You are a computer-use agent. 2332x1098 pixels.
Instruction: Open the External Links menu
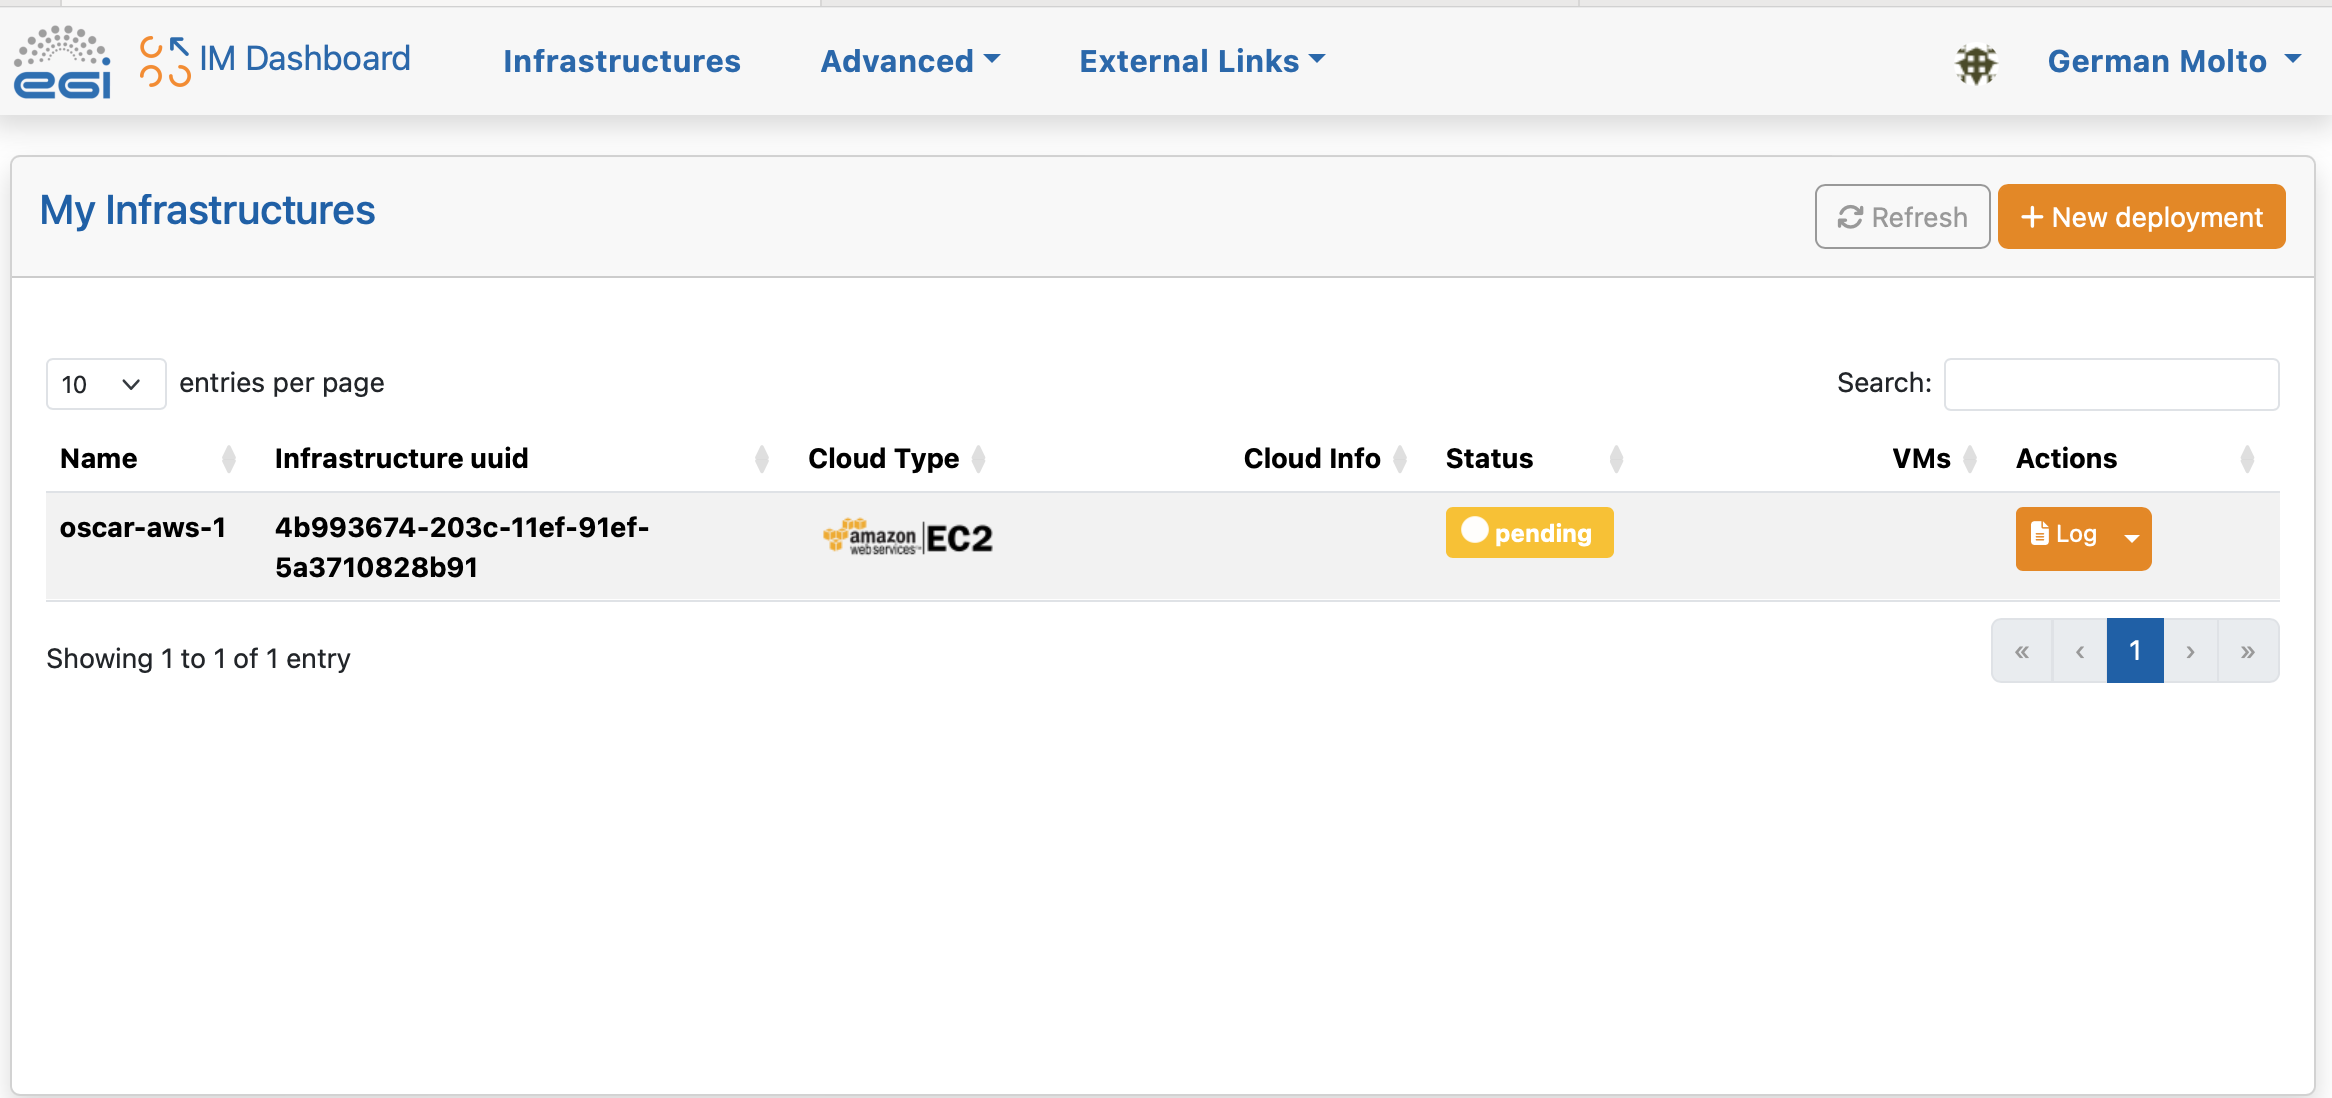[x=1201, y=62]
